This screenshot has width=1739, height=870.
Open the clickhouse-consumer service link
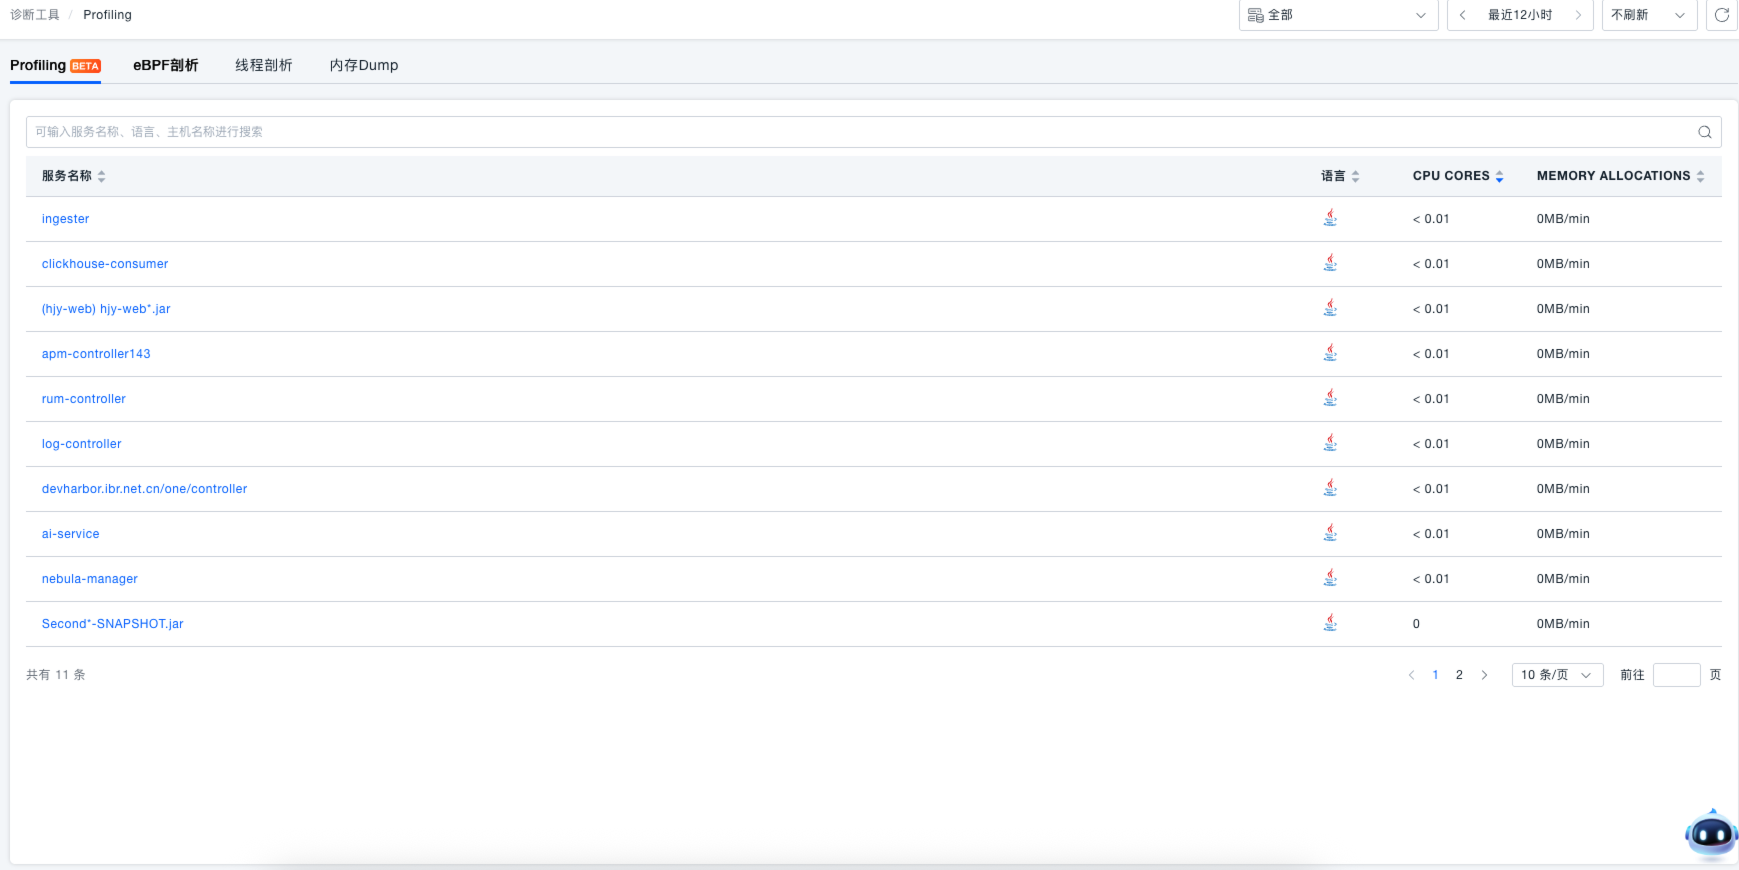tap(105, 264)
